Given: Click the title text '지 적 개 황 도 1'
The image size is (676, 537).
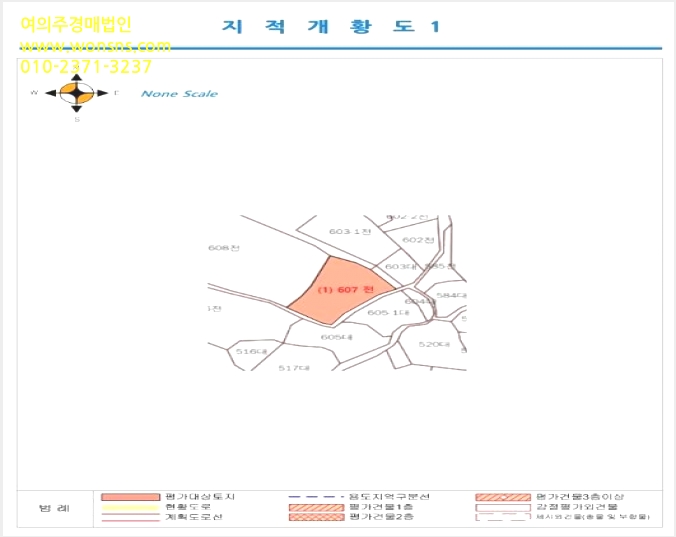Looking at the screenshot, I should coord(331,26).
